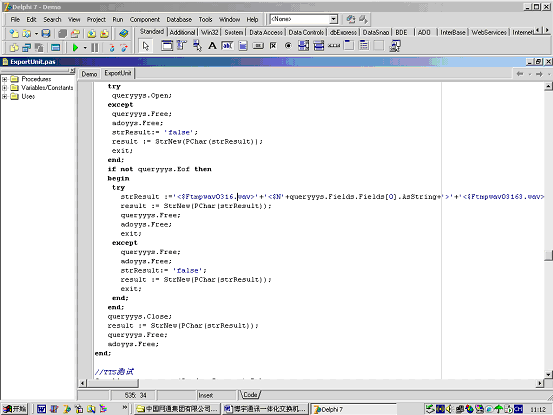The height and width of the screenshot is (415, 553).
Task: Click the New Form toolbar icon
Action: (x=55, y=47)
